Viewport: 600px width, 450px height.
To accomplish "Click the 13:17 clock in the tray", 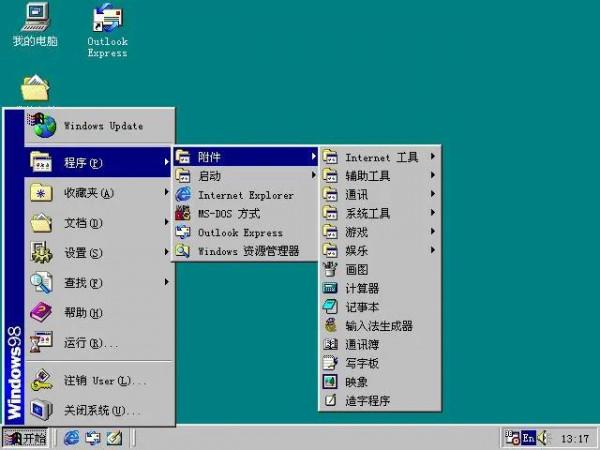I will pyautogui.click(x=575, y=438).
